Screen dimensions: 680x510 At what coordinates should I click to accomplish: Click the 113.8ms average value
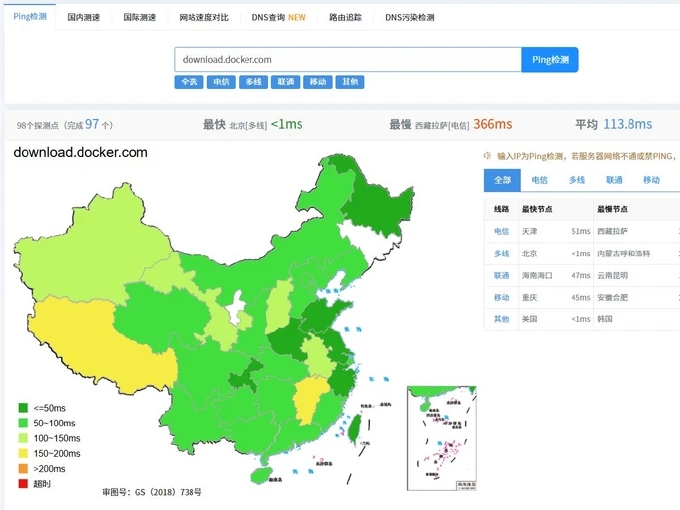[628, 124]
